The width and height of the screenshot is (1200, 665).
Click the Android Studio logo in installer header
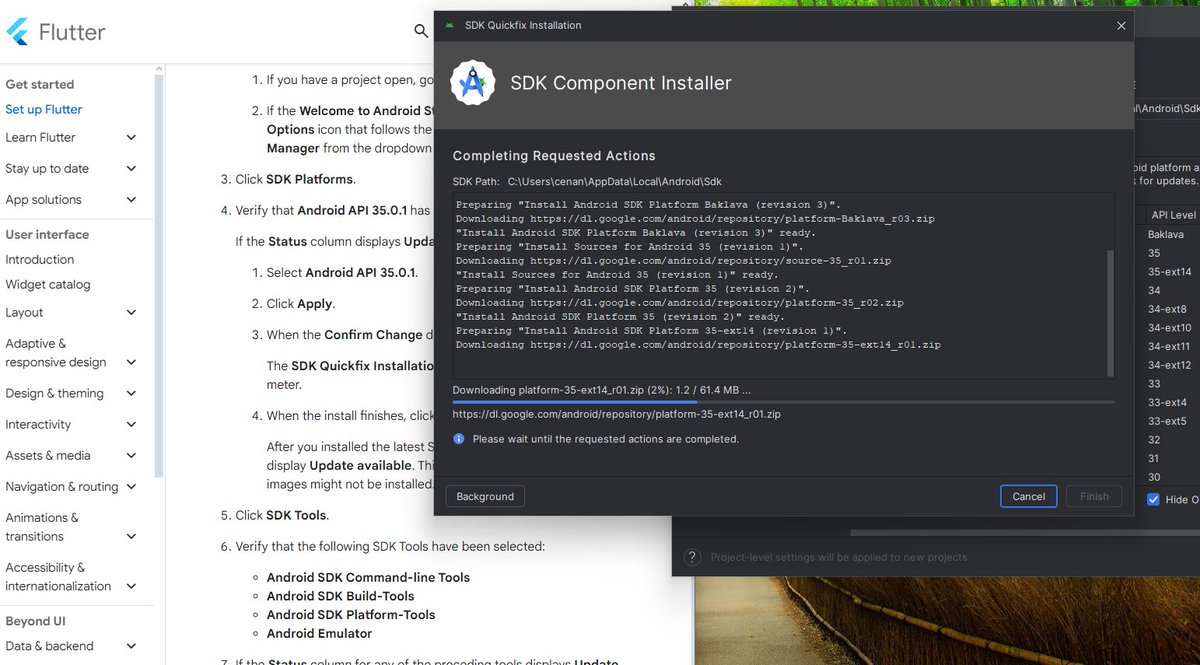pyautogui.click(x=473, y=83)
